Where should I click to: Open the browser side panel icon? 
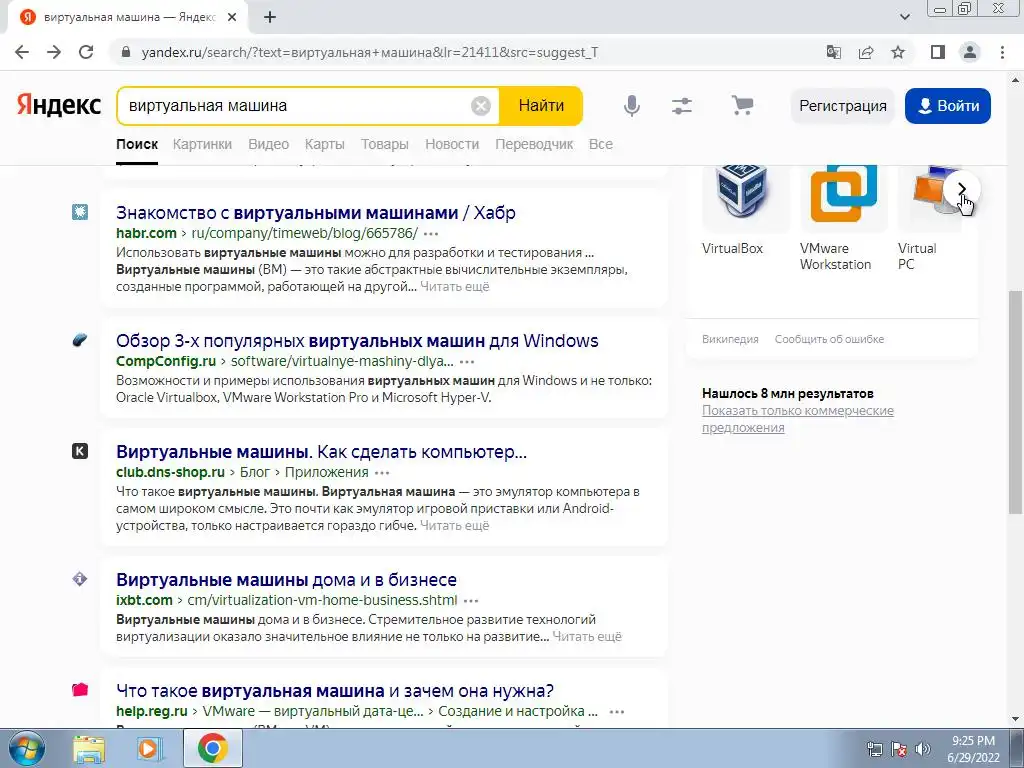tap(938, 52)
